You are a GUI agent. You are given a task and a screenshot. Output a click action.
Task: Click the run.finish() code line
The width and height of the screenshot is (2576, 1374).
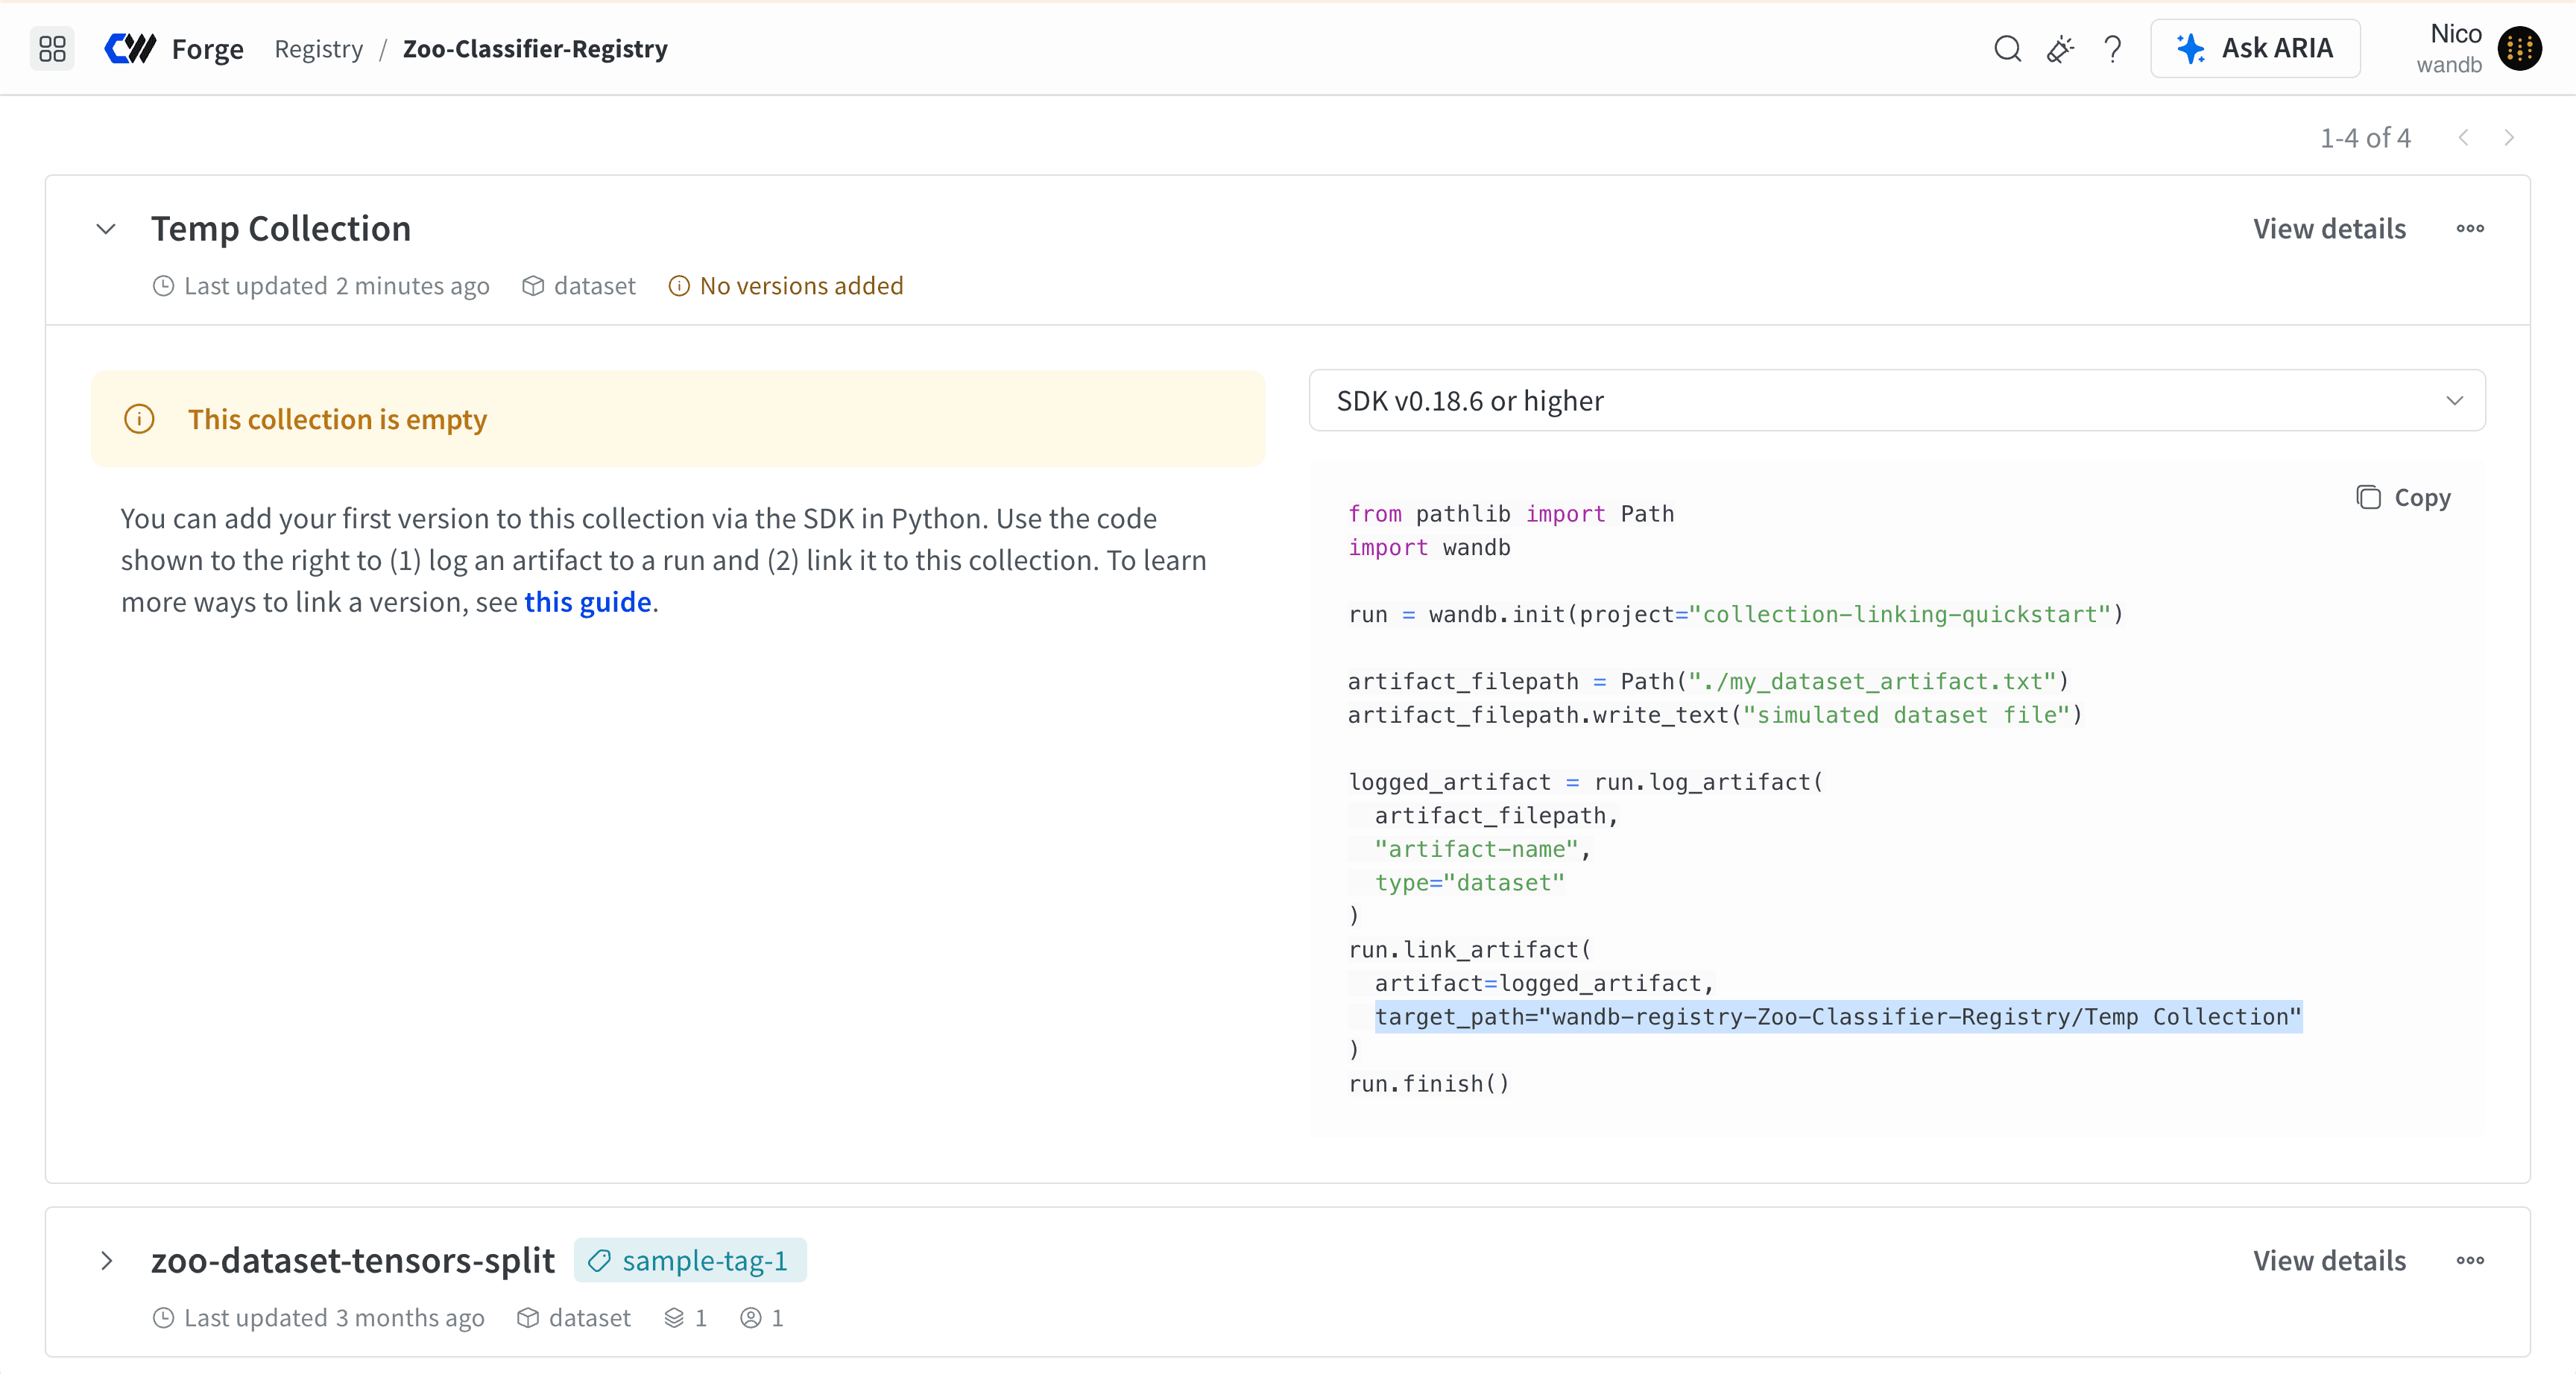[x=1428, y=1084]
